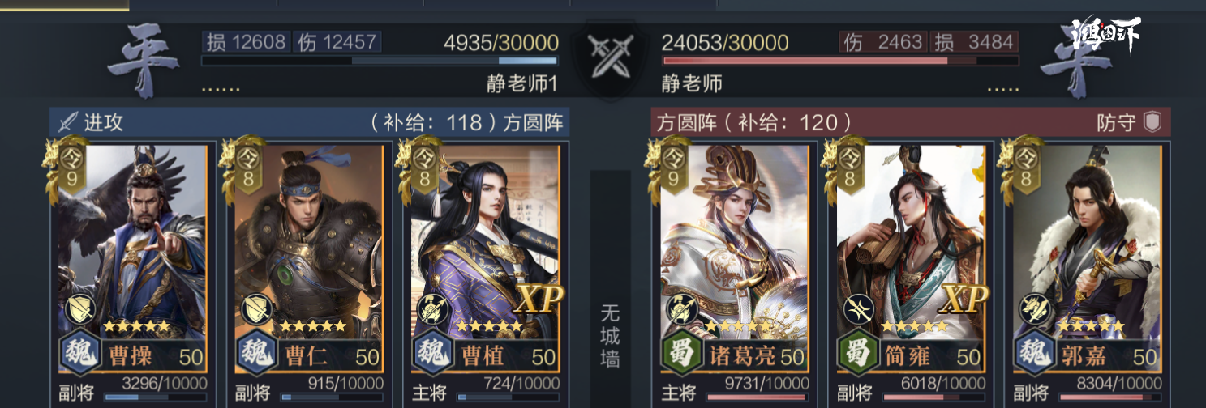Click the 蜀 faction badge on 诸葛亮
This screenshot has height=408, width=1206.
(x=679, y=355)
